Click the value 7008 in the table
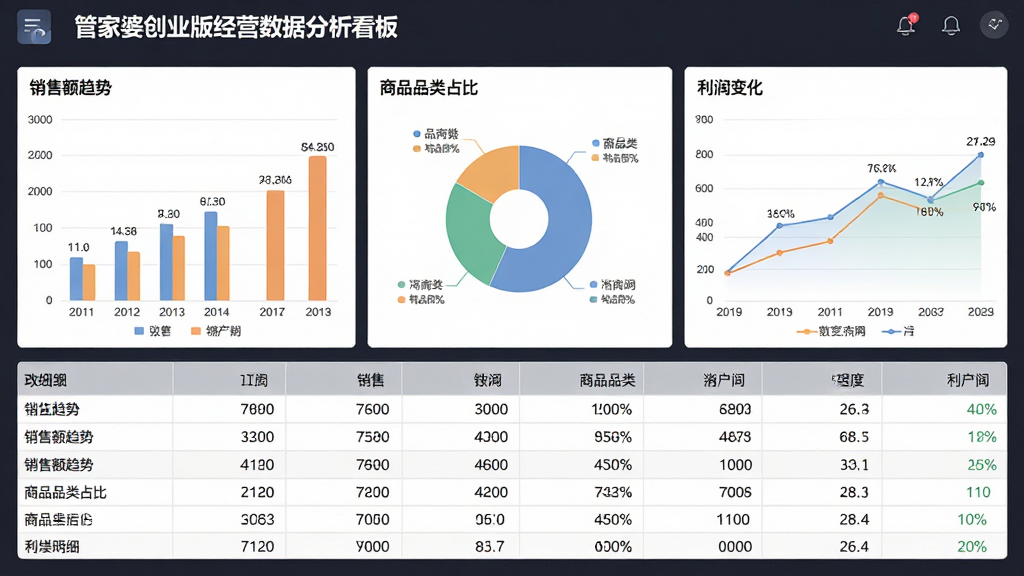The height and width of the screenshot is (576, 1024). pos(735,492)
